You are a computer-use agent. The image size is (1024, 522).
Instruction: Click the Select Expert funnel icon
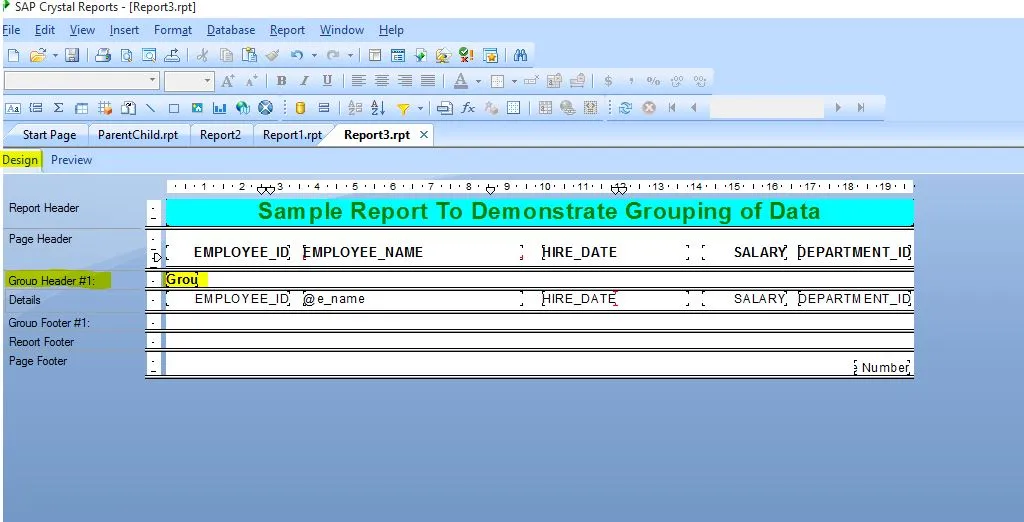point(404,108)
